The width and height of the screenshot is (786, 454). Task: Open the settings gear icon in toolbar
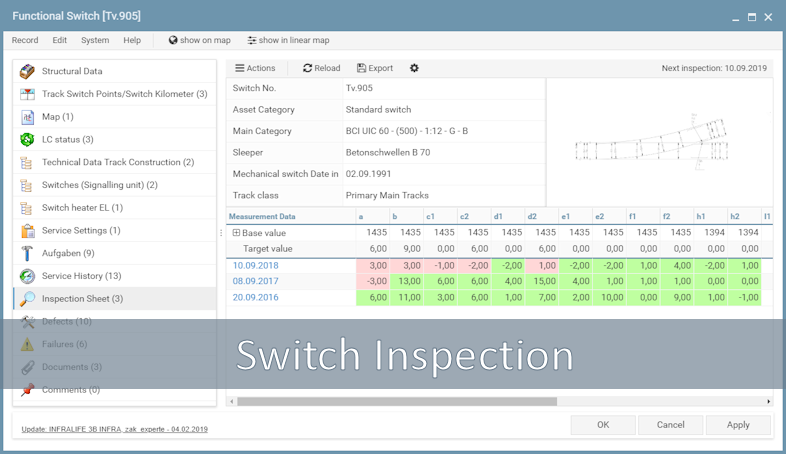[414, 68]
